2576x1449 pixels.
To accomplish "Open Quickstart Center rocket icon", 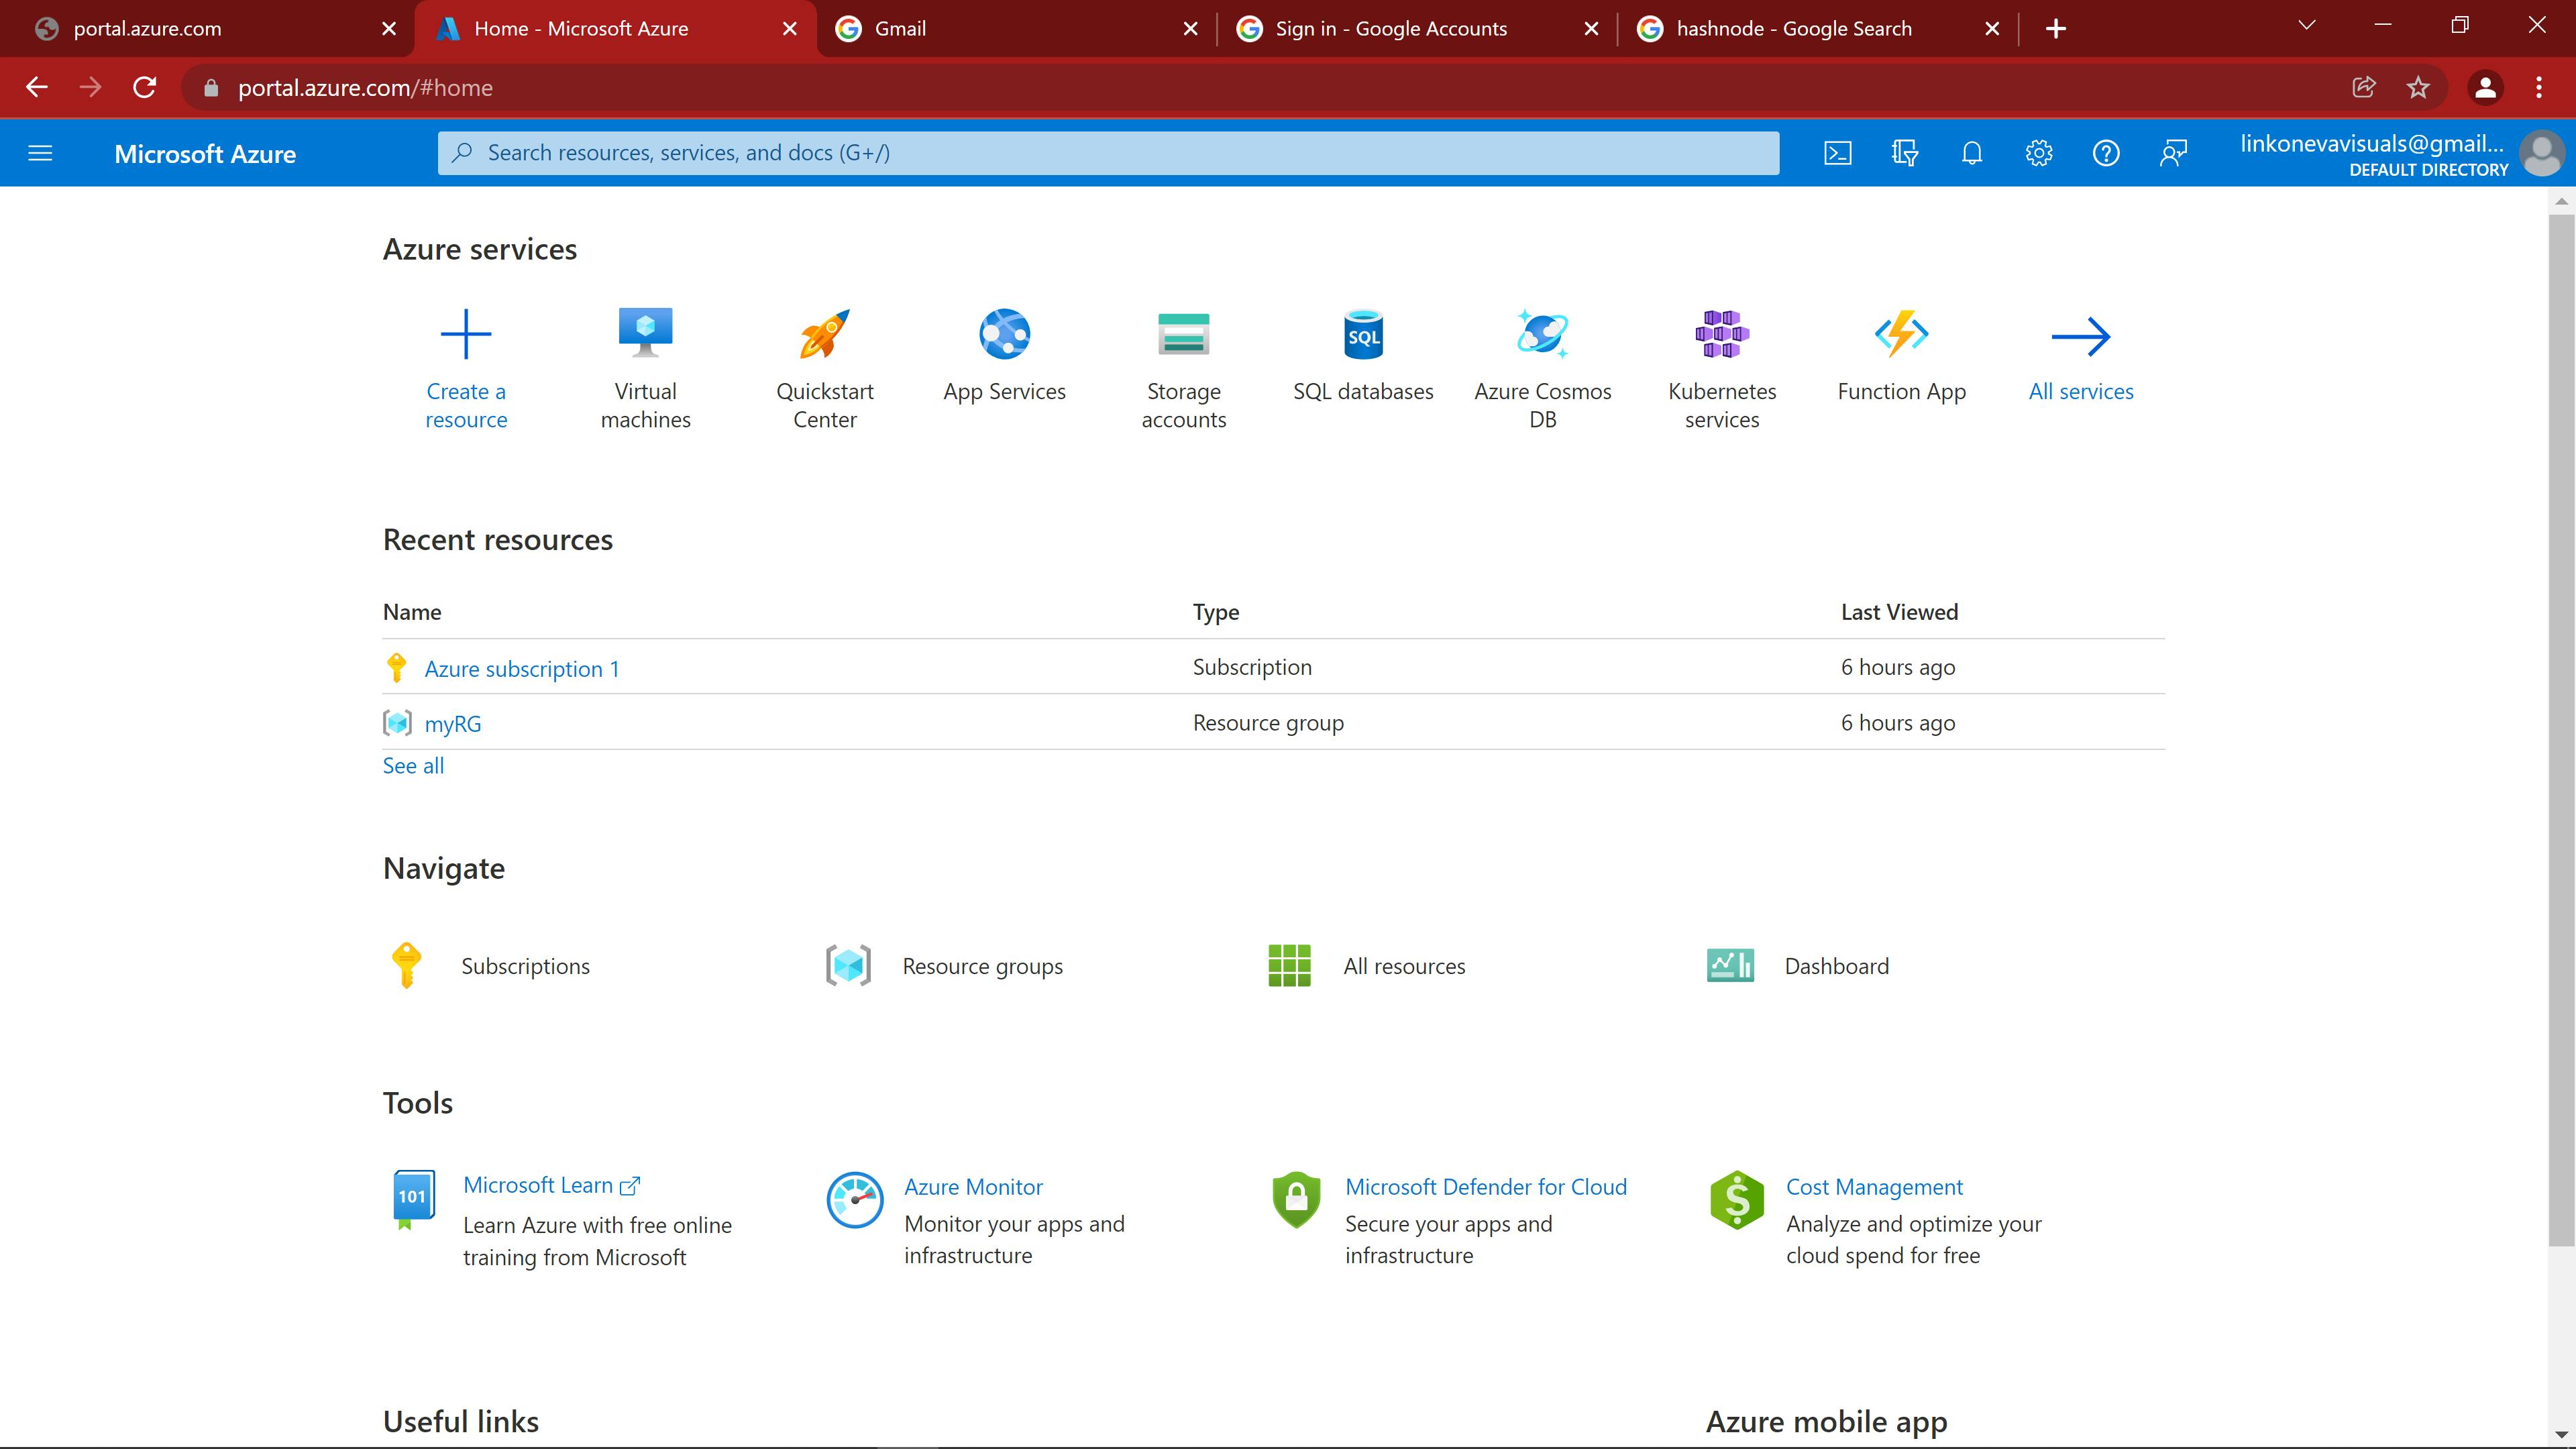I will point(825,333).
